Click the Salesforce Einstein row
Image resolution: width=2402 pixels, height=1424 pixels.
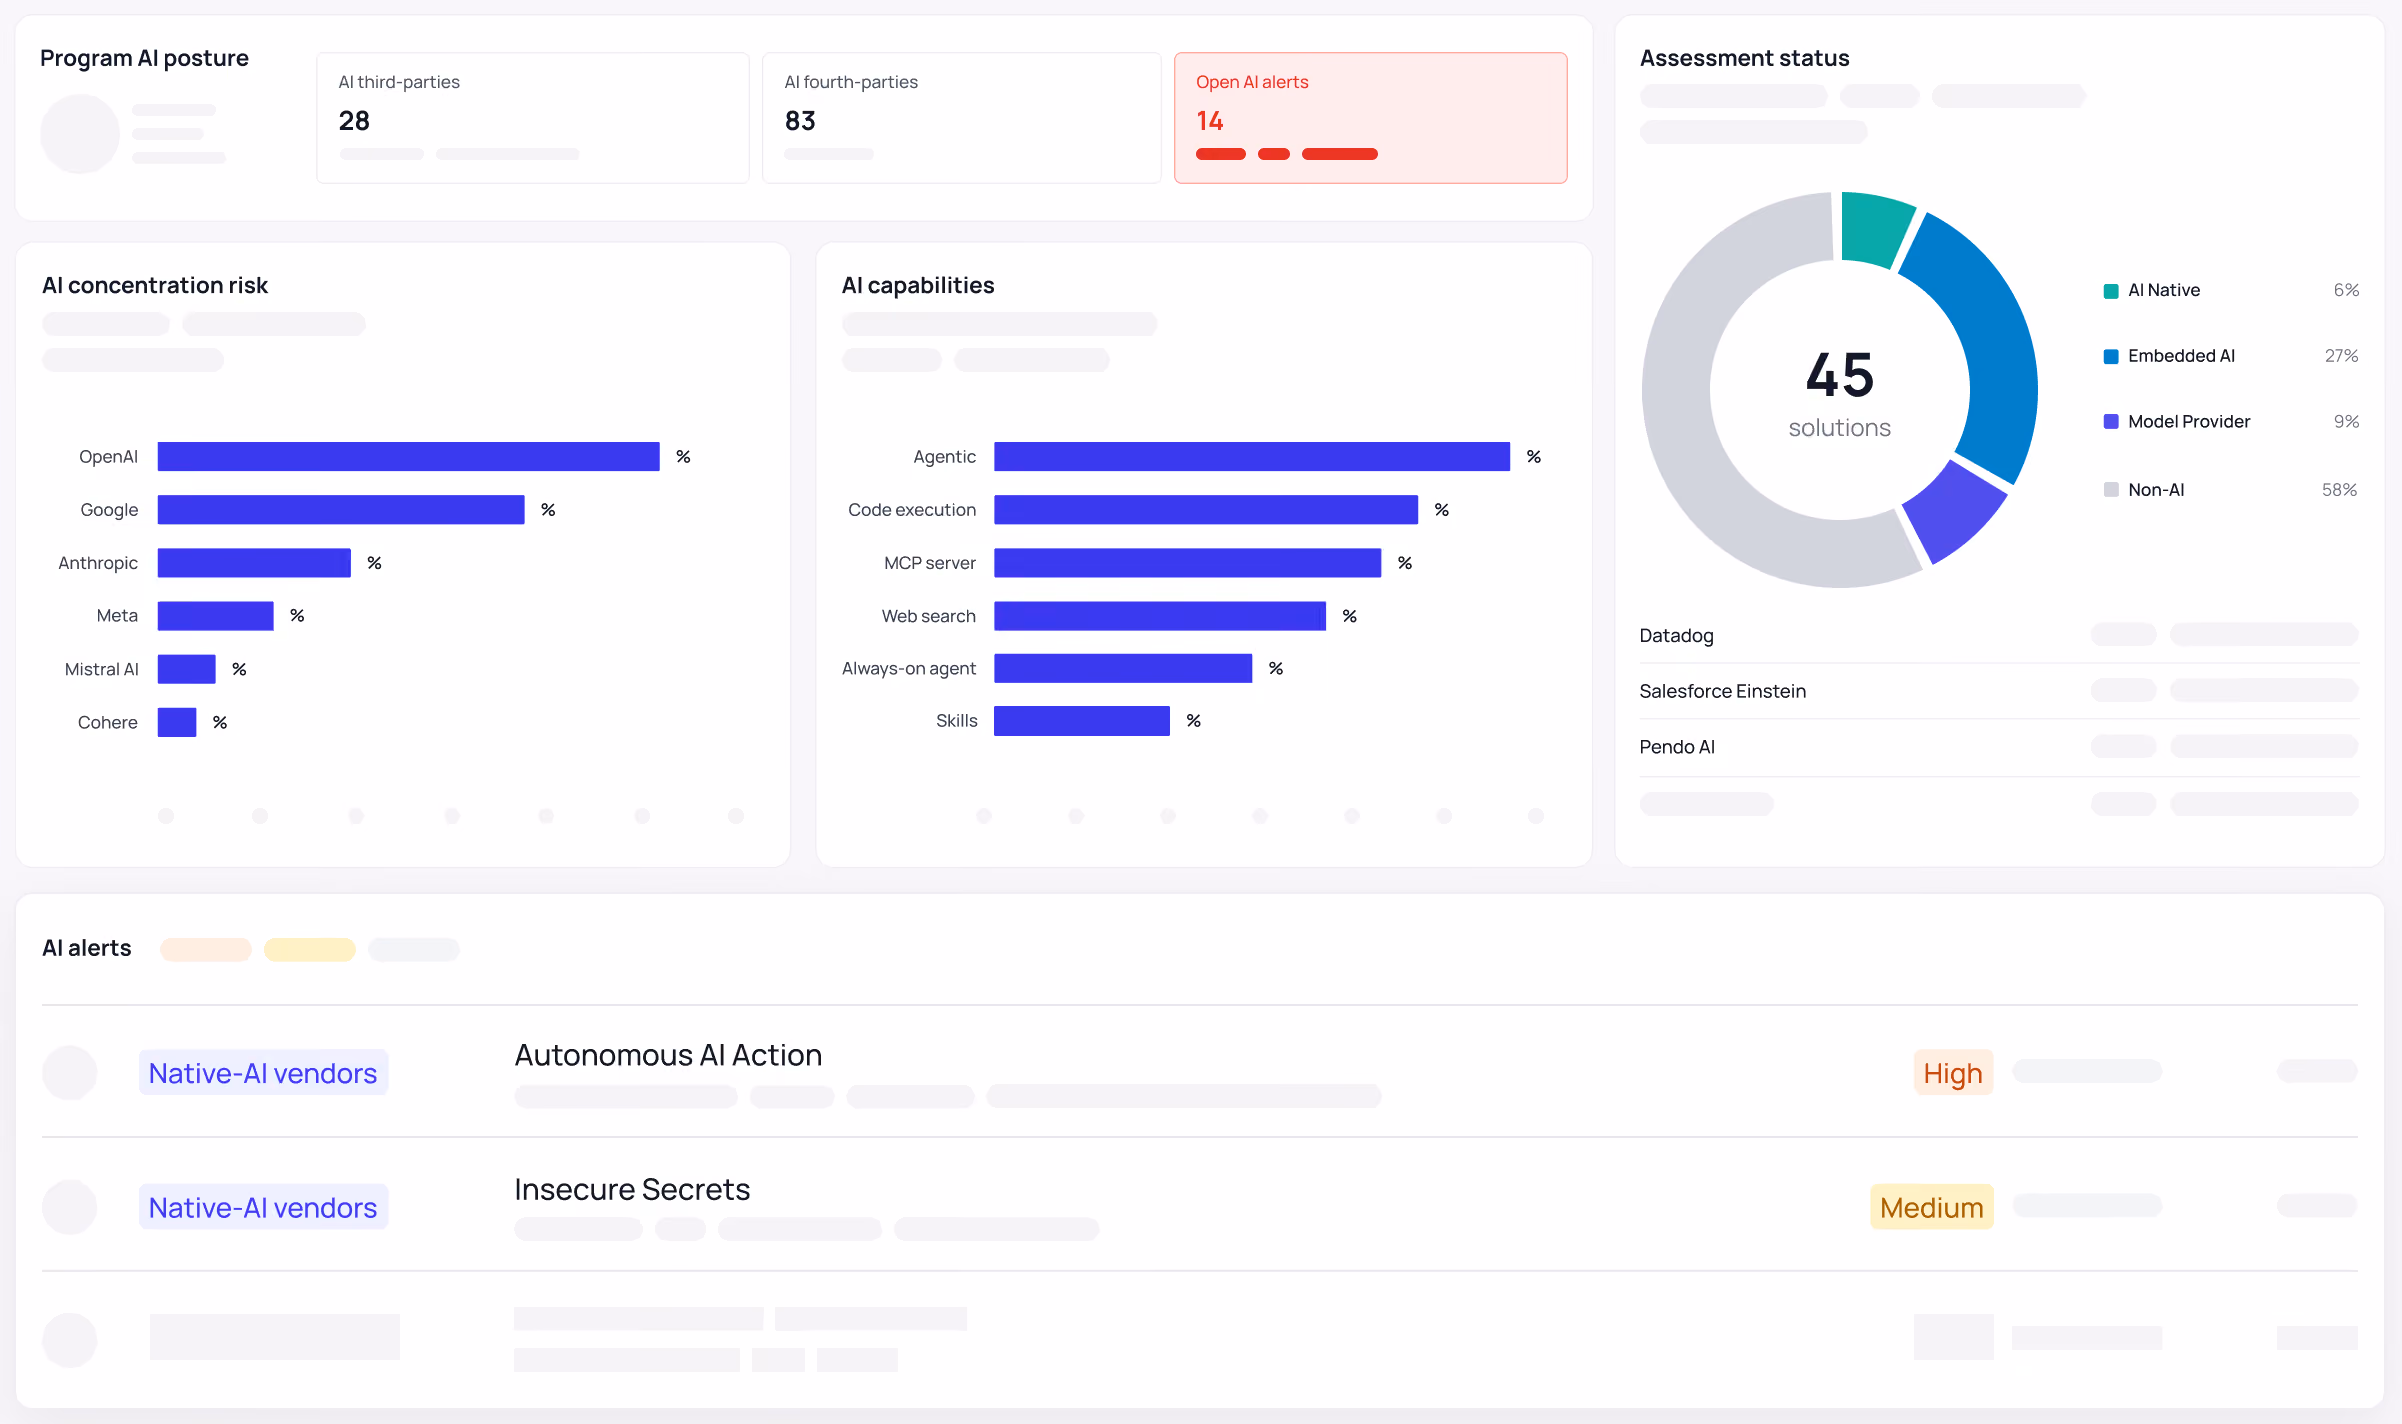point(1999,691)
